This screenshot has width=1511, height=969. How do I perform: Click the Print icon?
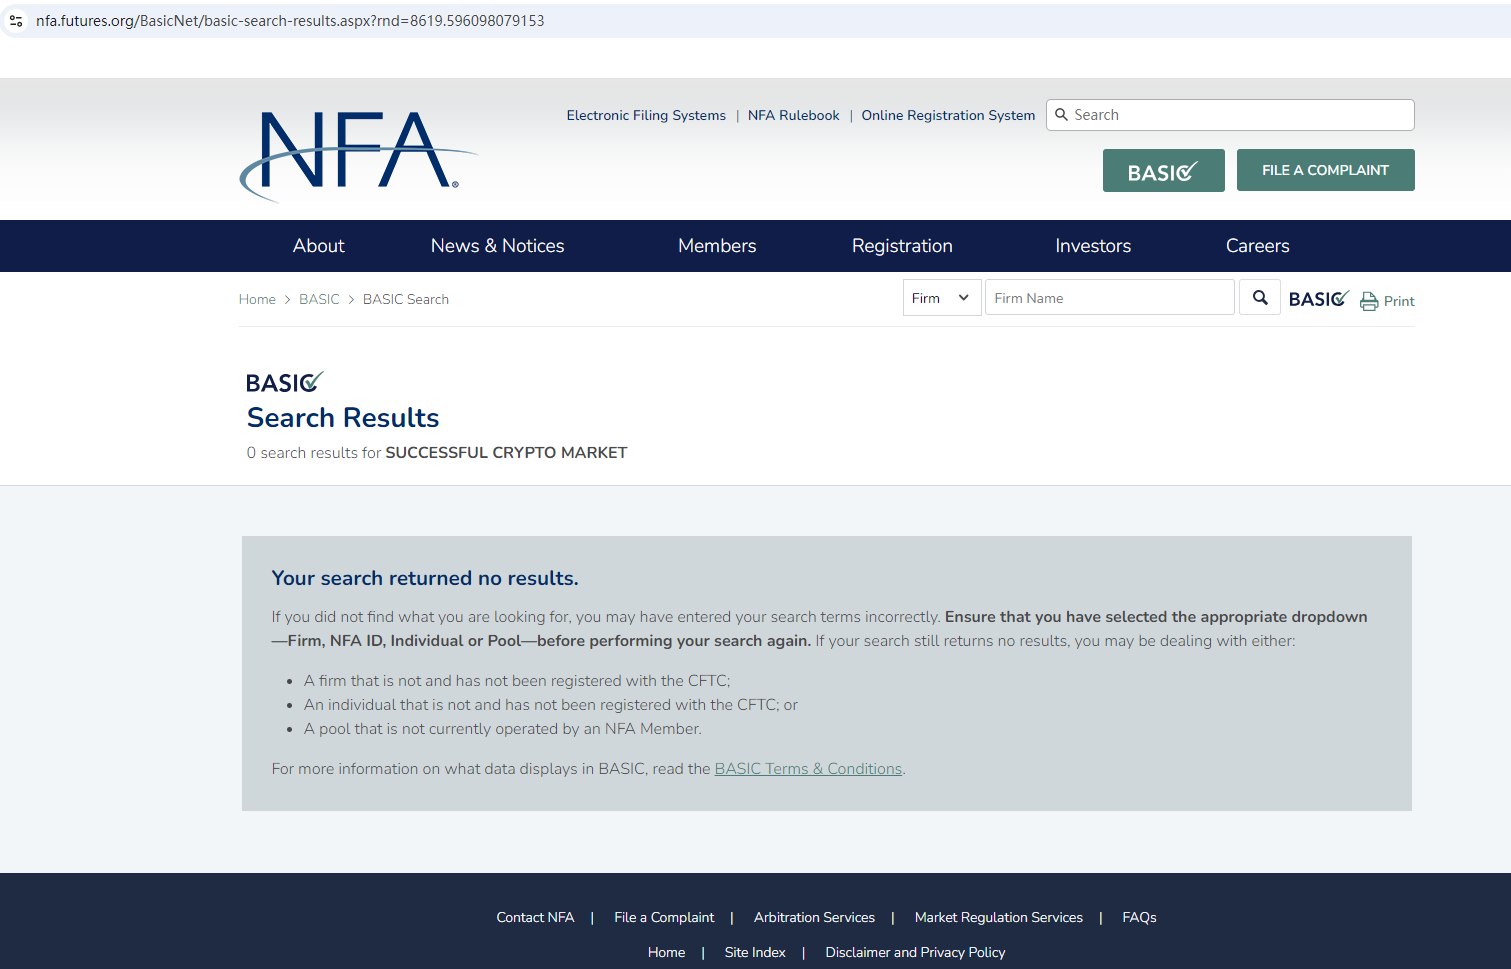click(1369, 301)
